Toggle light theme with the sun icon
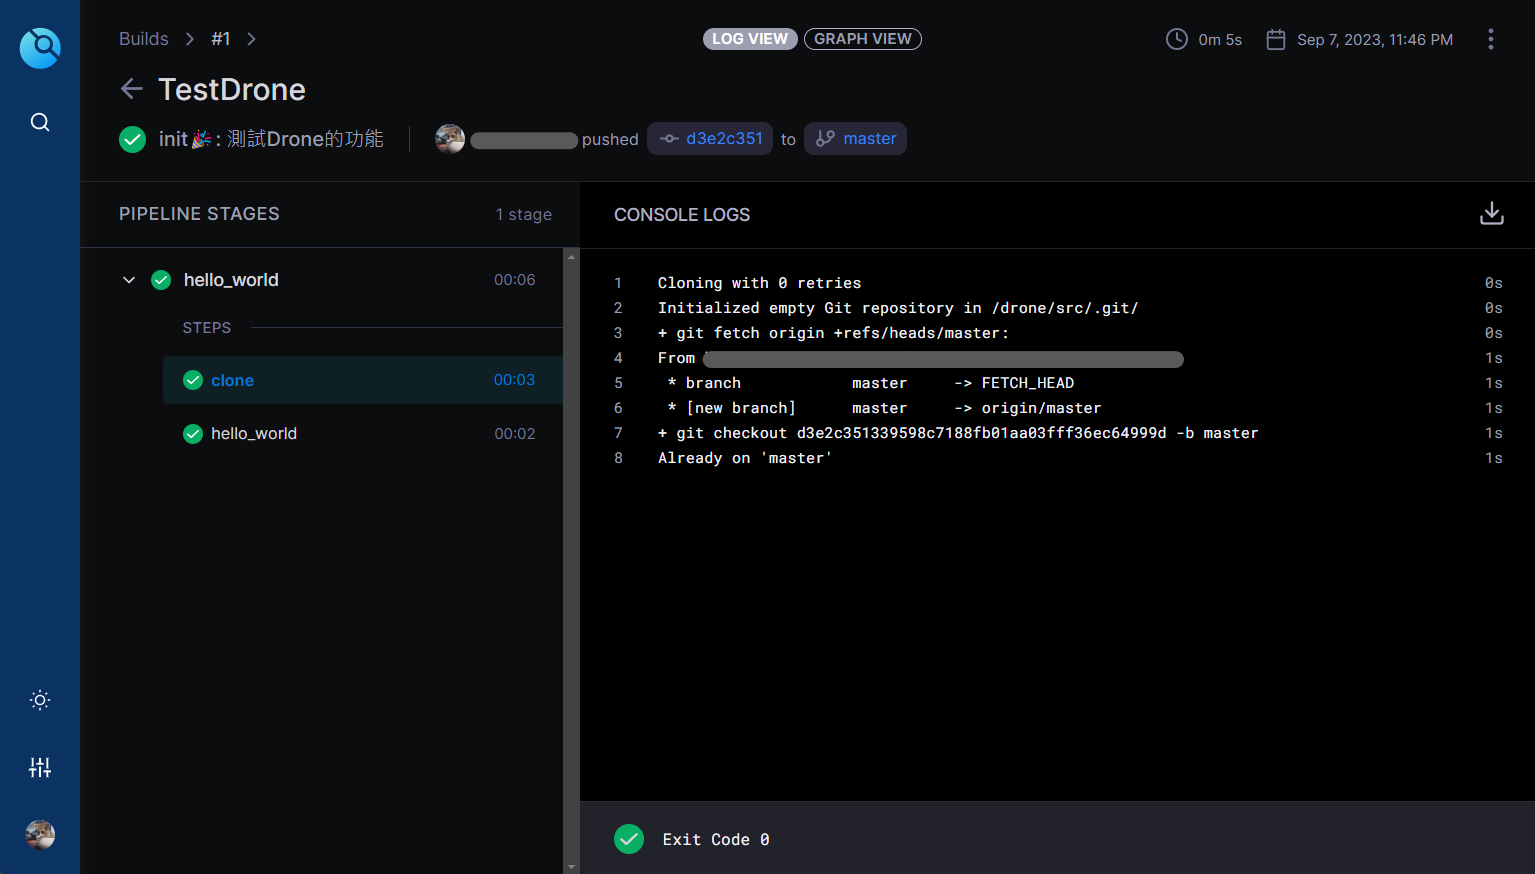The image size is (1535, 874). click(x=40, y=700)
